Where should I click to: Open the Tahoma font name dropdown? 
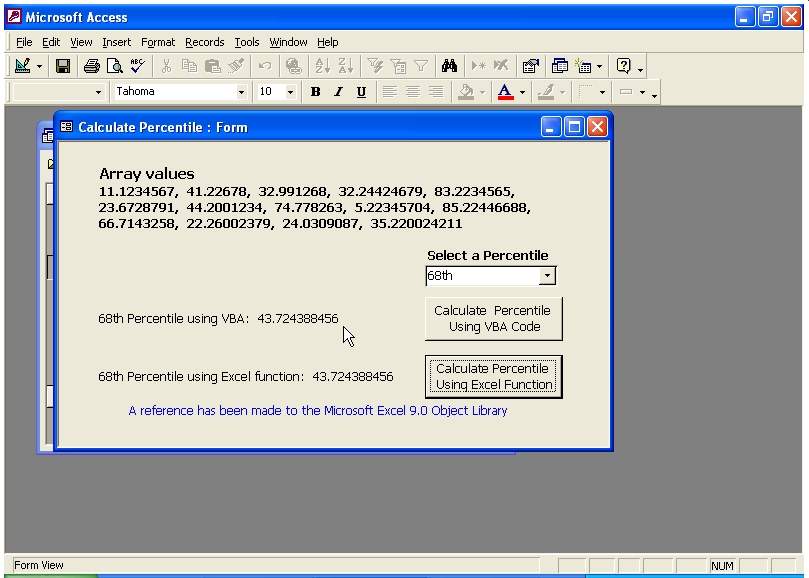tap(241, 92)
